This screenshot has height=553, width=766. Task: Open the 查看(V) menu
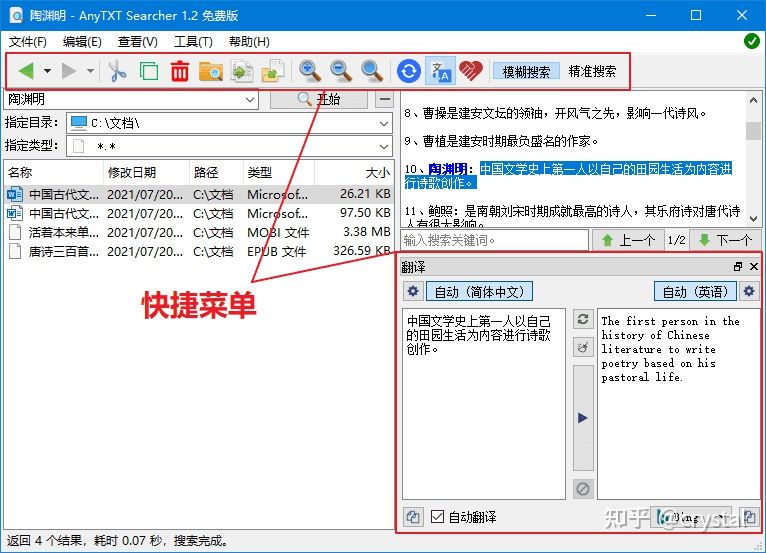pos(137,42)
